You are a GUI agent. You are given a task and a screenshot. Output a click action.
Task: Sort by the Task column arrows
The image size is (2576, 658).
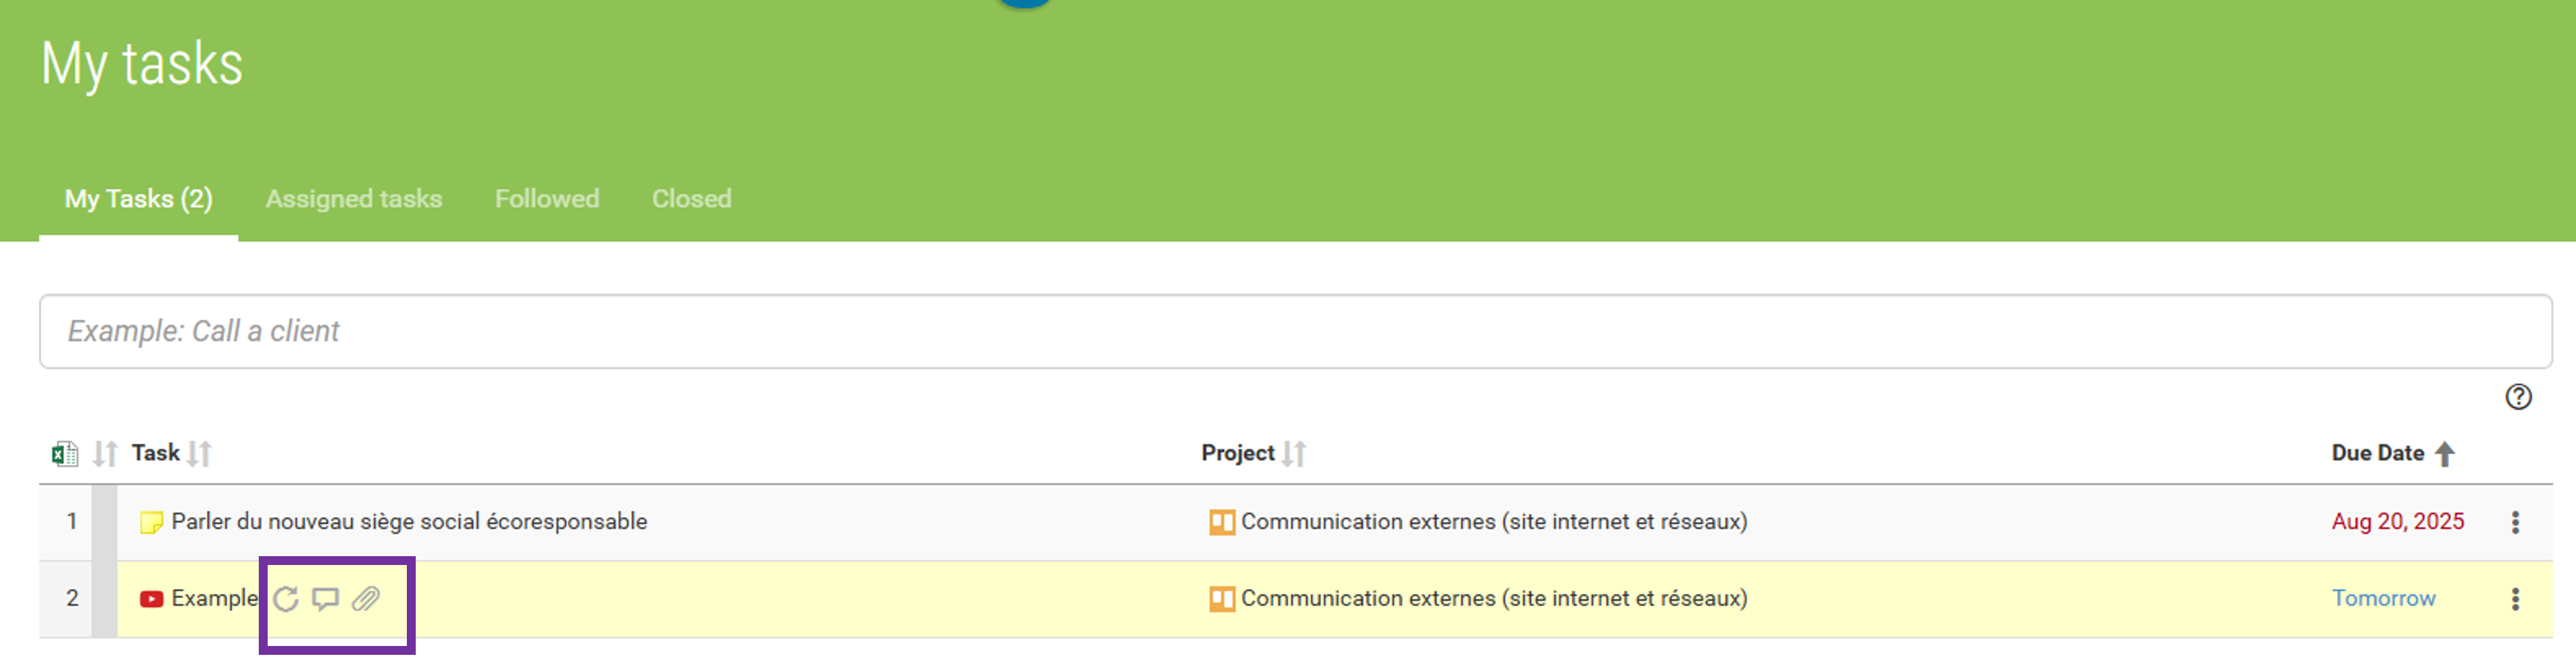tap(199, 454)
